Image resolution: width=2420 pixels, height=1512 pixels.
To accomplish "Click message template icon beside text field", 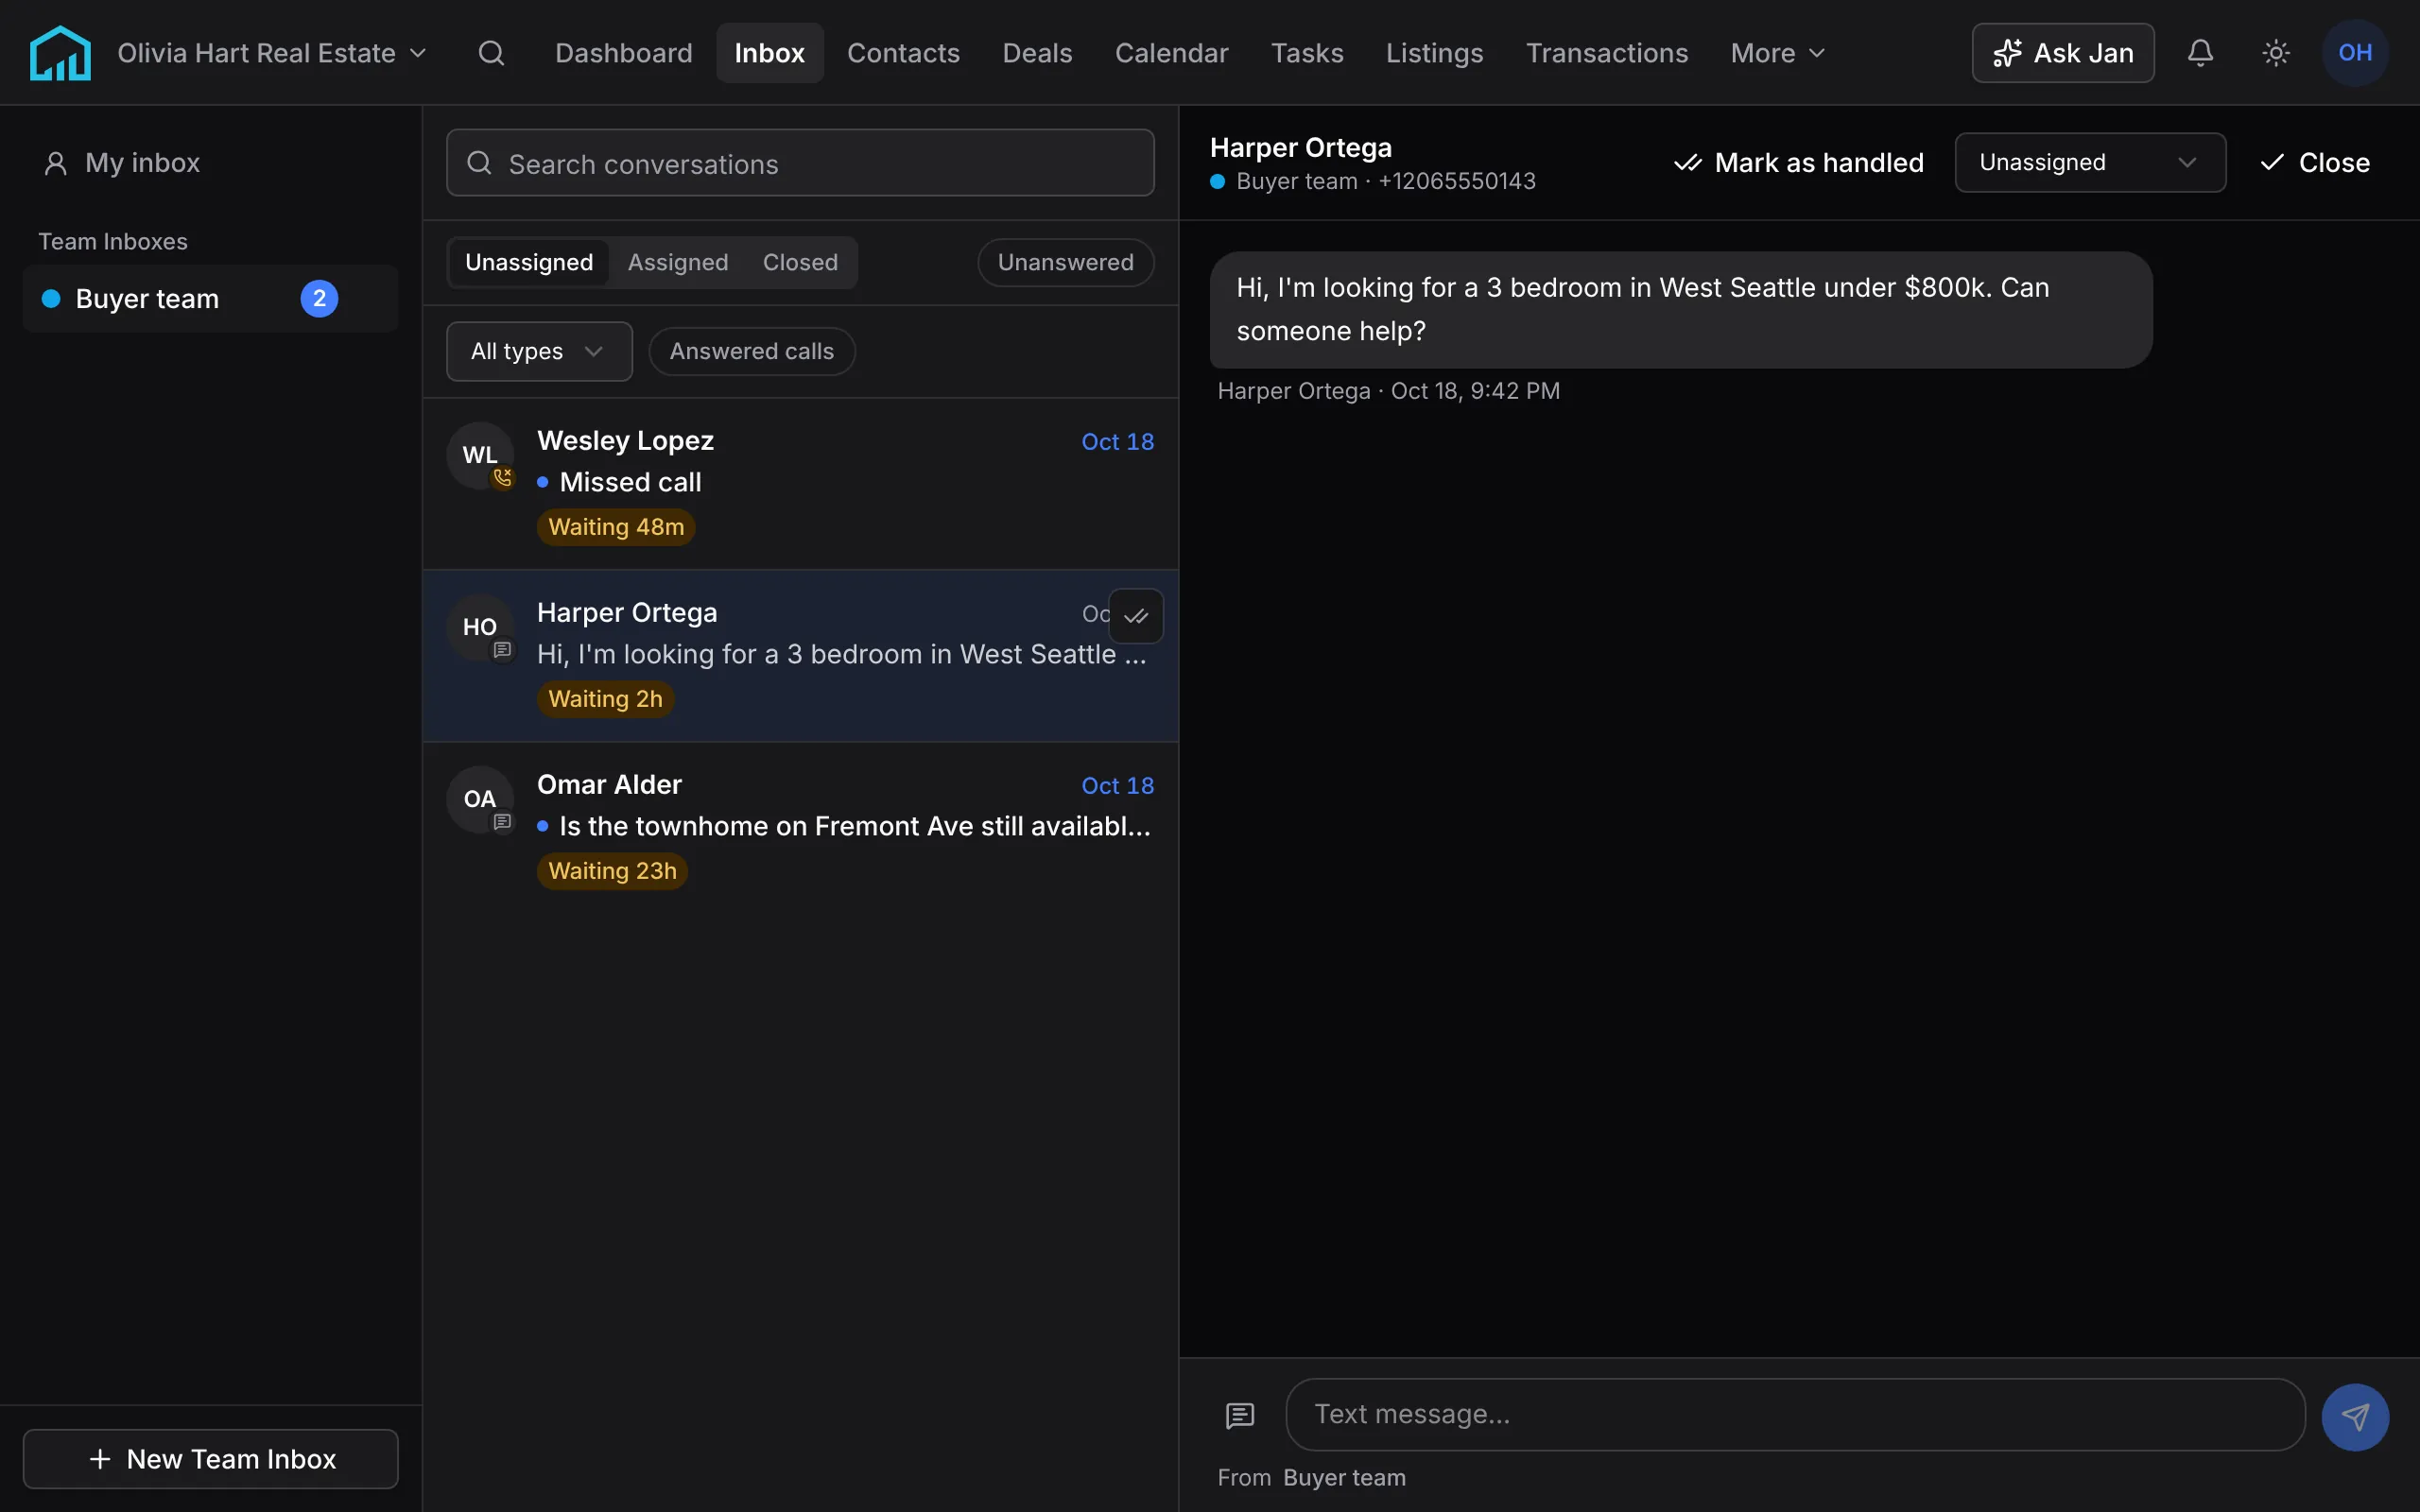I will click(x=1240, y=1415).
